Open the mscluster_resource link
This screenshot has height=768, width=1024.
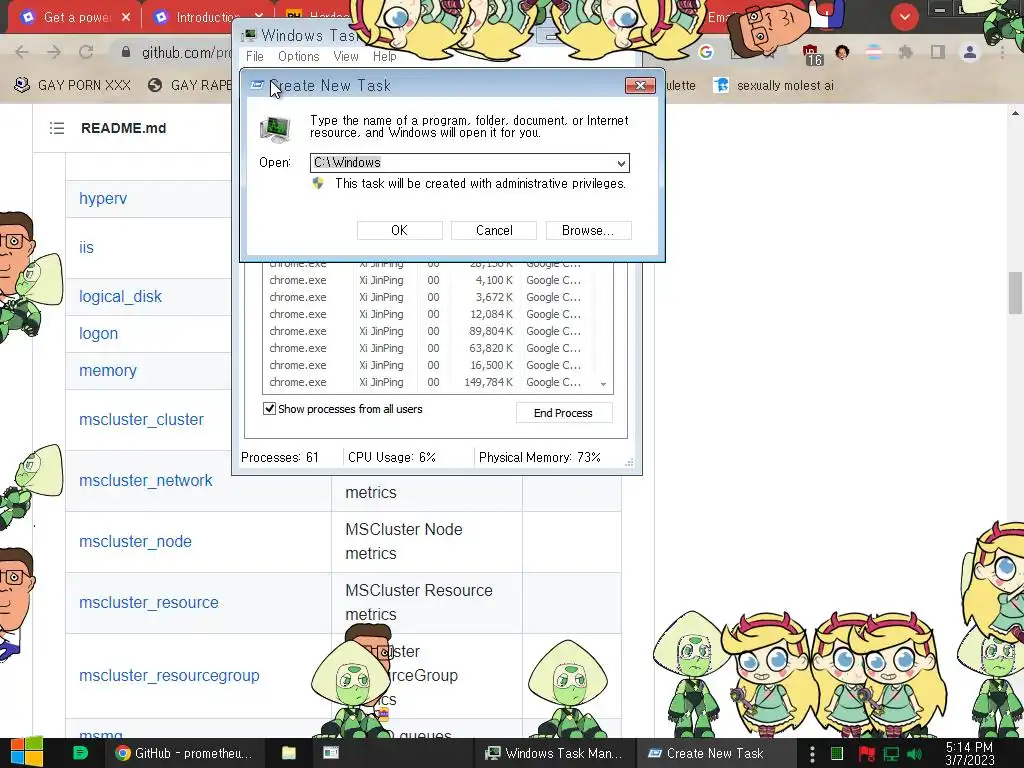pos(149,602)
